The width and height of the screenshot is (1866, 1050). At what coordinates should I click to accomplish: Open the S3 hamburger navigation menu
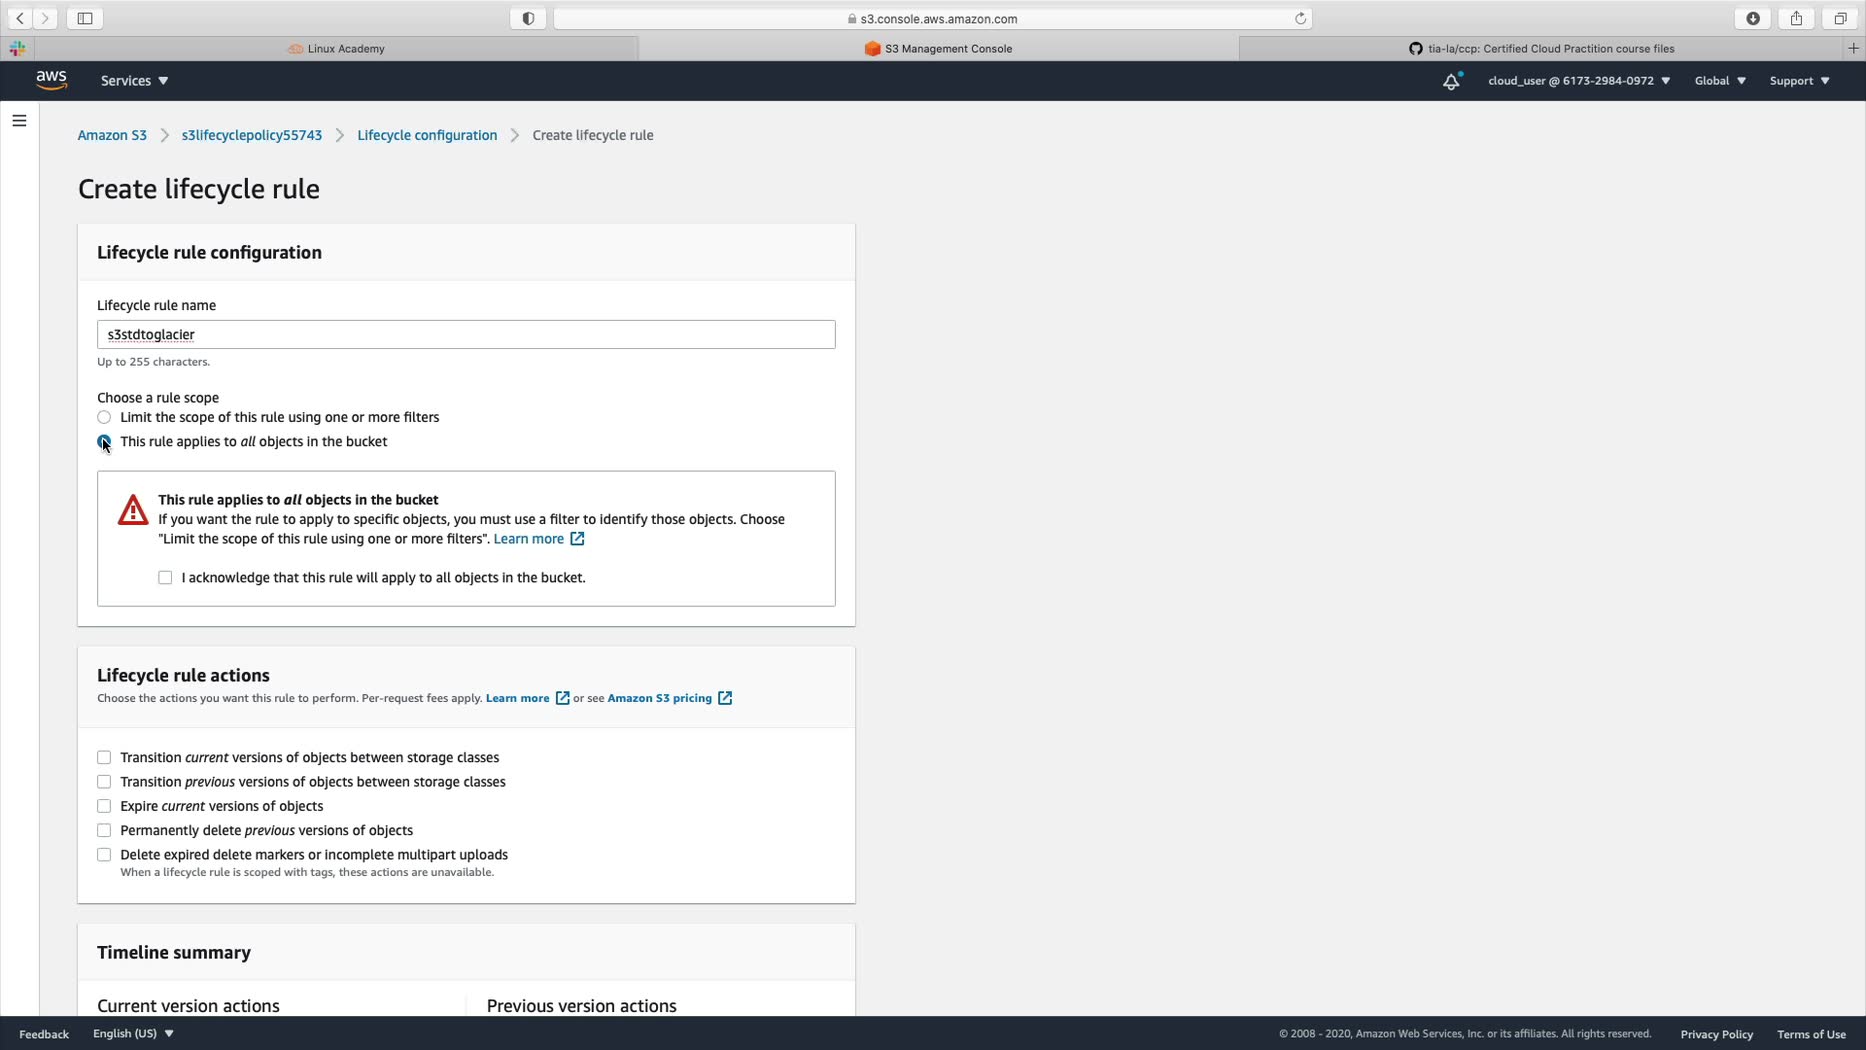pos(19,121)
